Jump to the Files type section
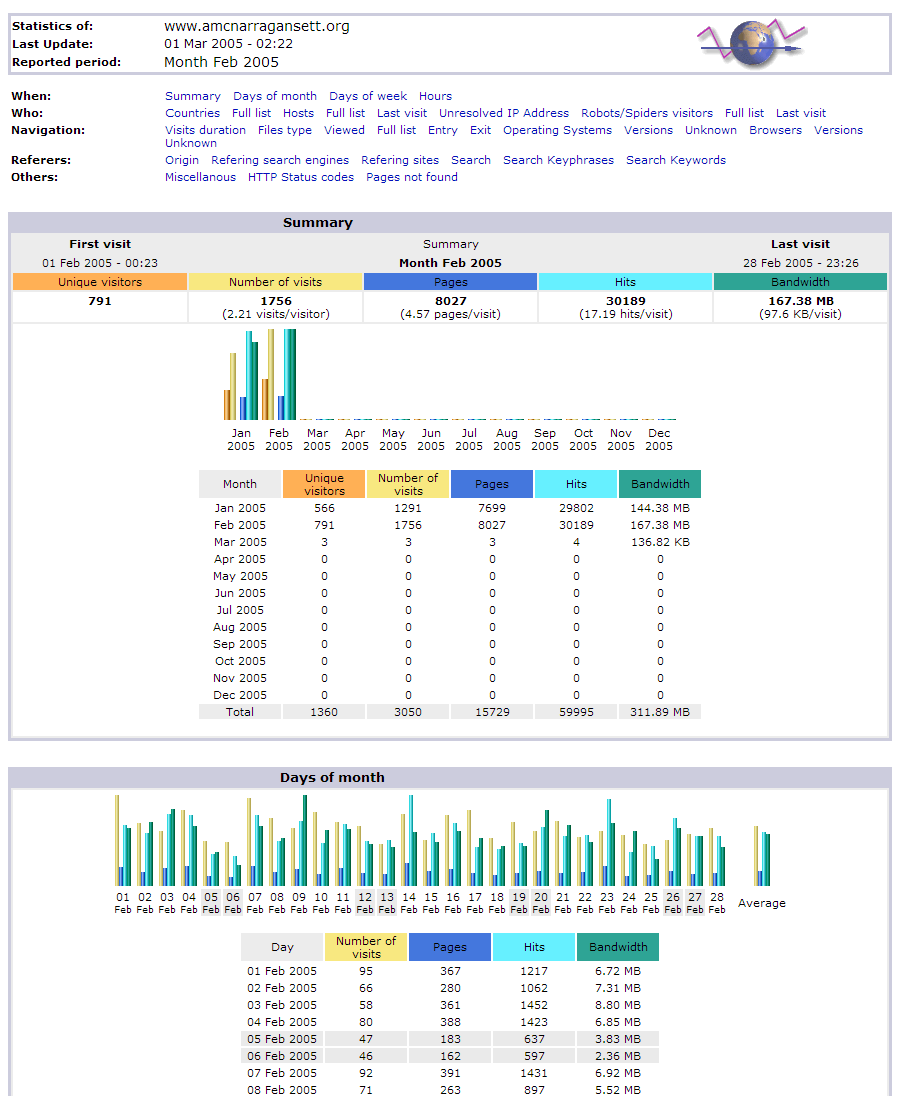The width and height of the screenshot is (898, 1097). pos(285,130)
